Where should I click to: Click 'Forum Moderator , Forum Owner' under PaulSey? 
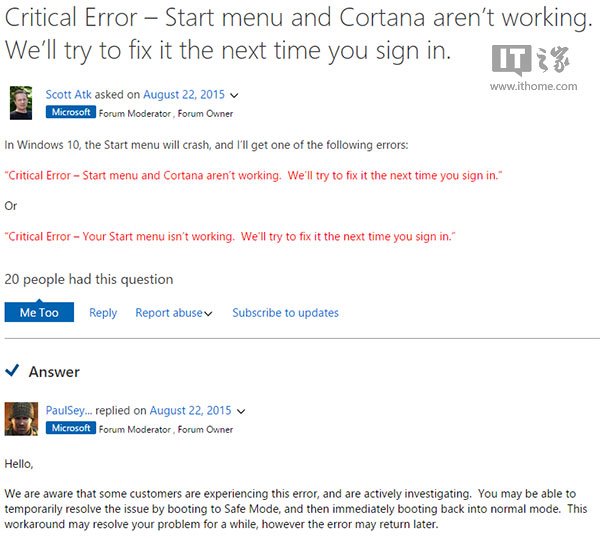click(x=166, y=429)
